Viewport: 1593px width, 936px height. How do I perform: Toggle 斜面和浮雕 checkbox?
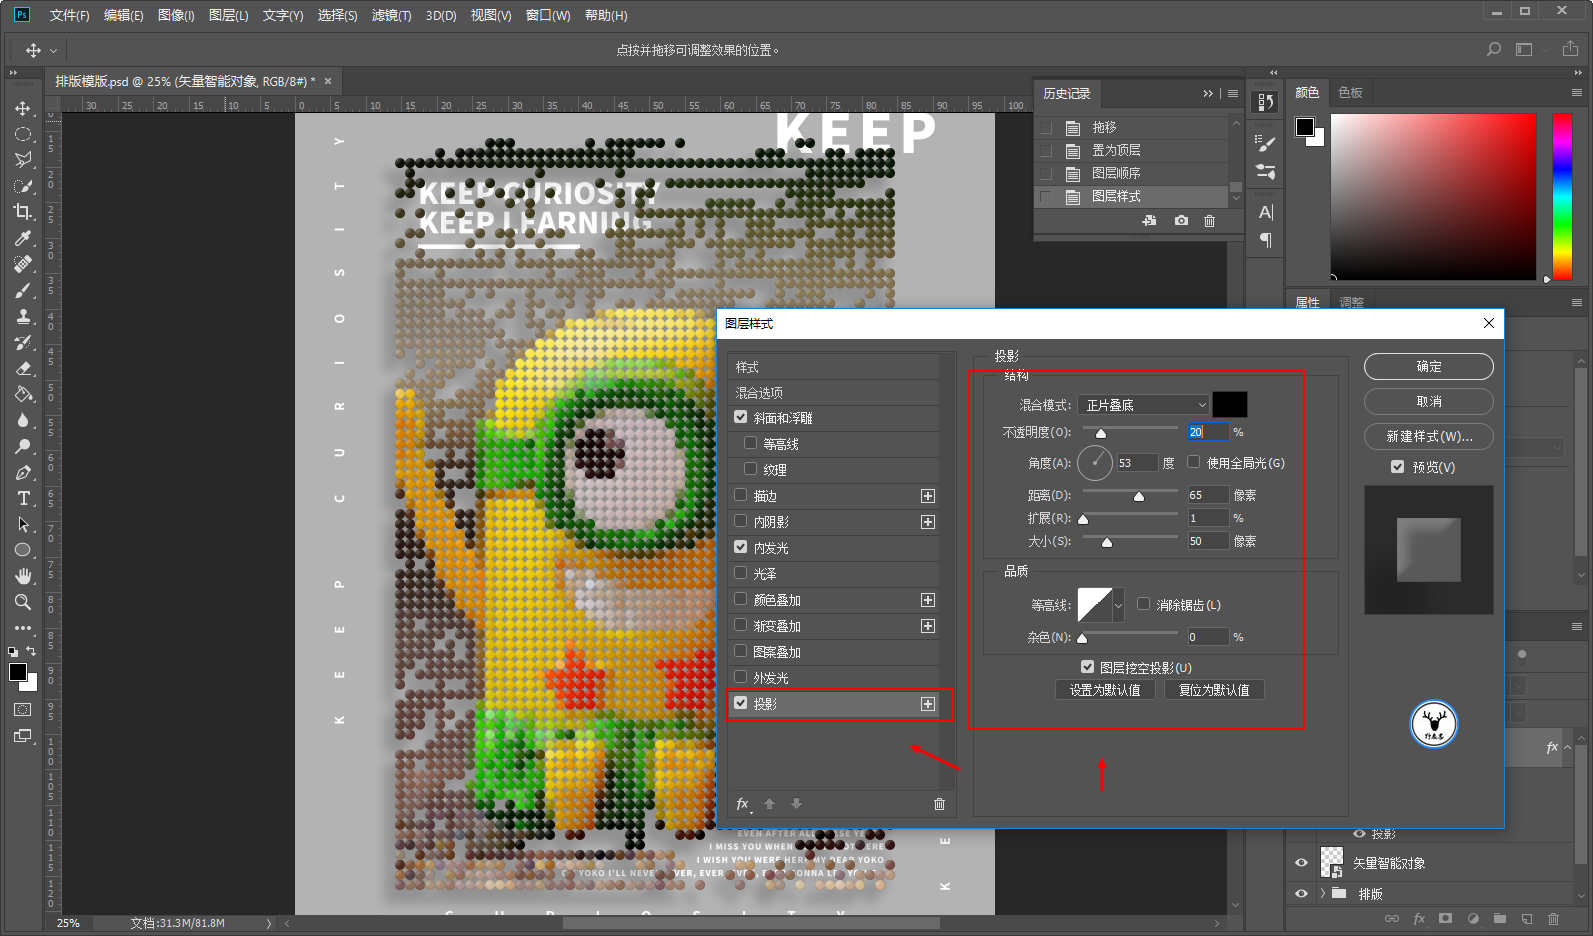point(741,417)
